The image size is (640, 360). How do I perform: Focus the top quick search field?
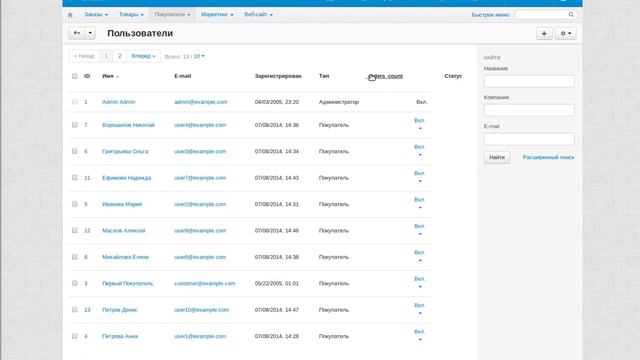[545, 15]
